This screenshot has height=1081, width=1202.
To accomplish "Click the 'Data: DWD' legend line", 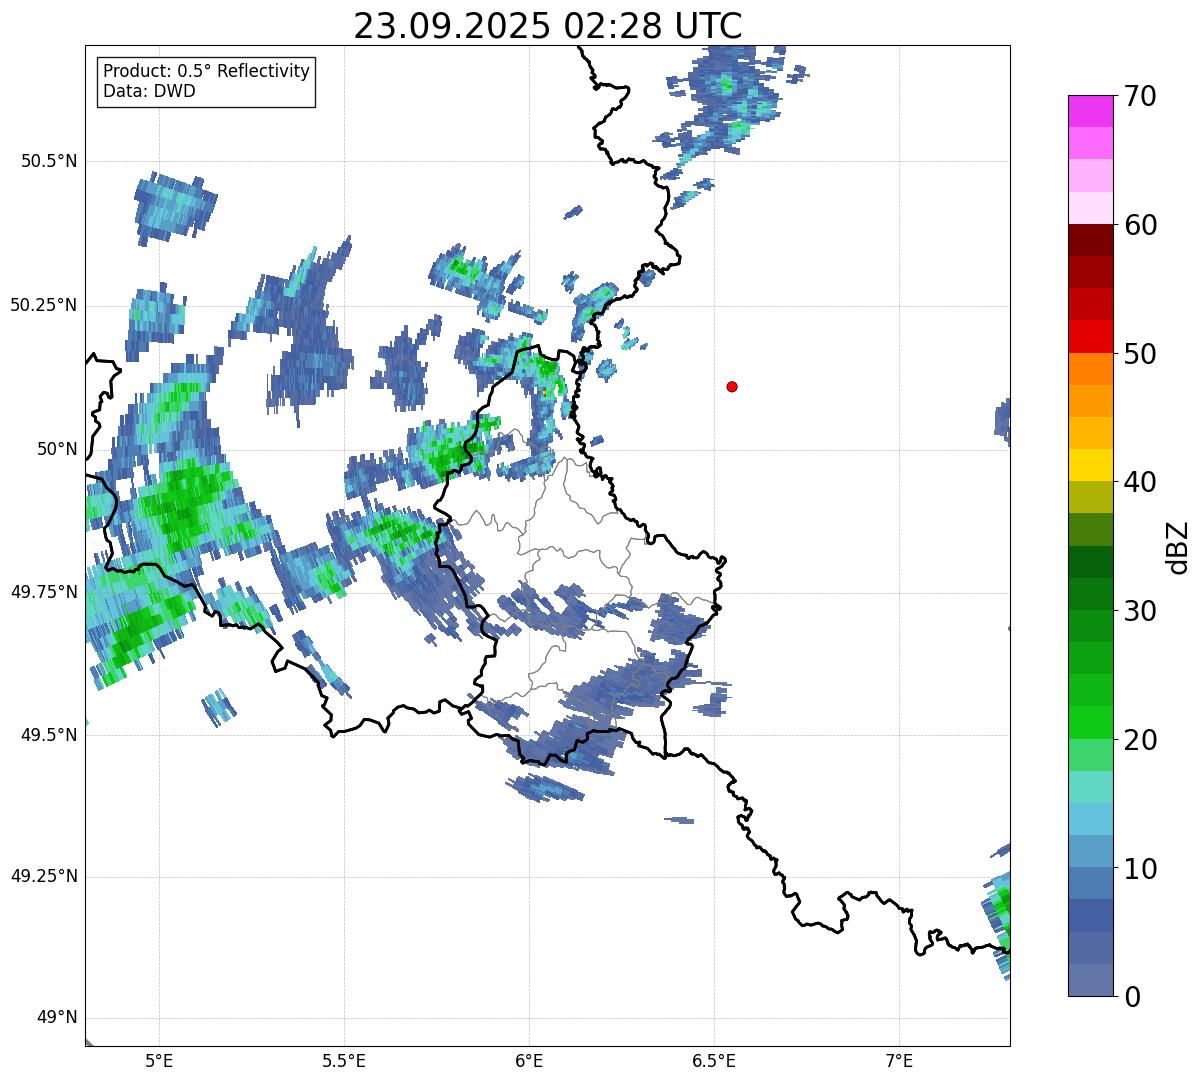I will coord(149,91).
